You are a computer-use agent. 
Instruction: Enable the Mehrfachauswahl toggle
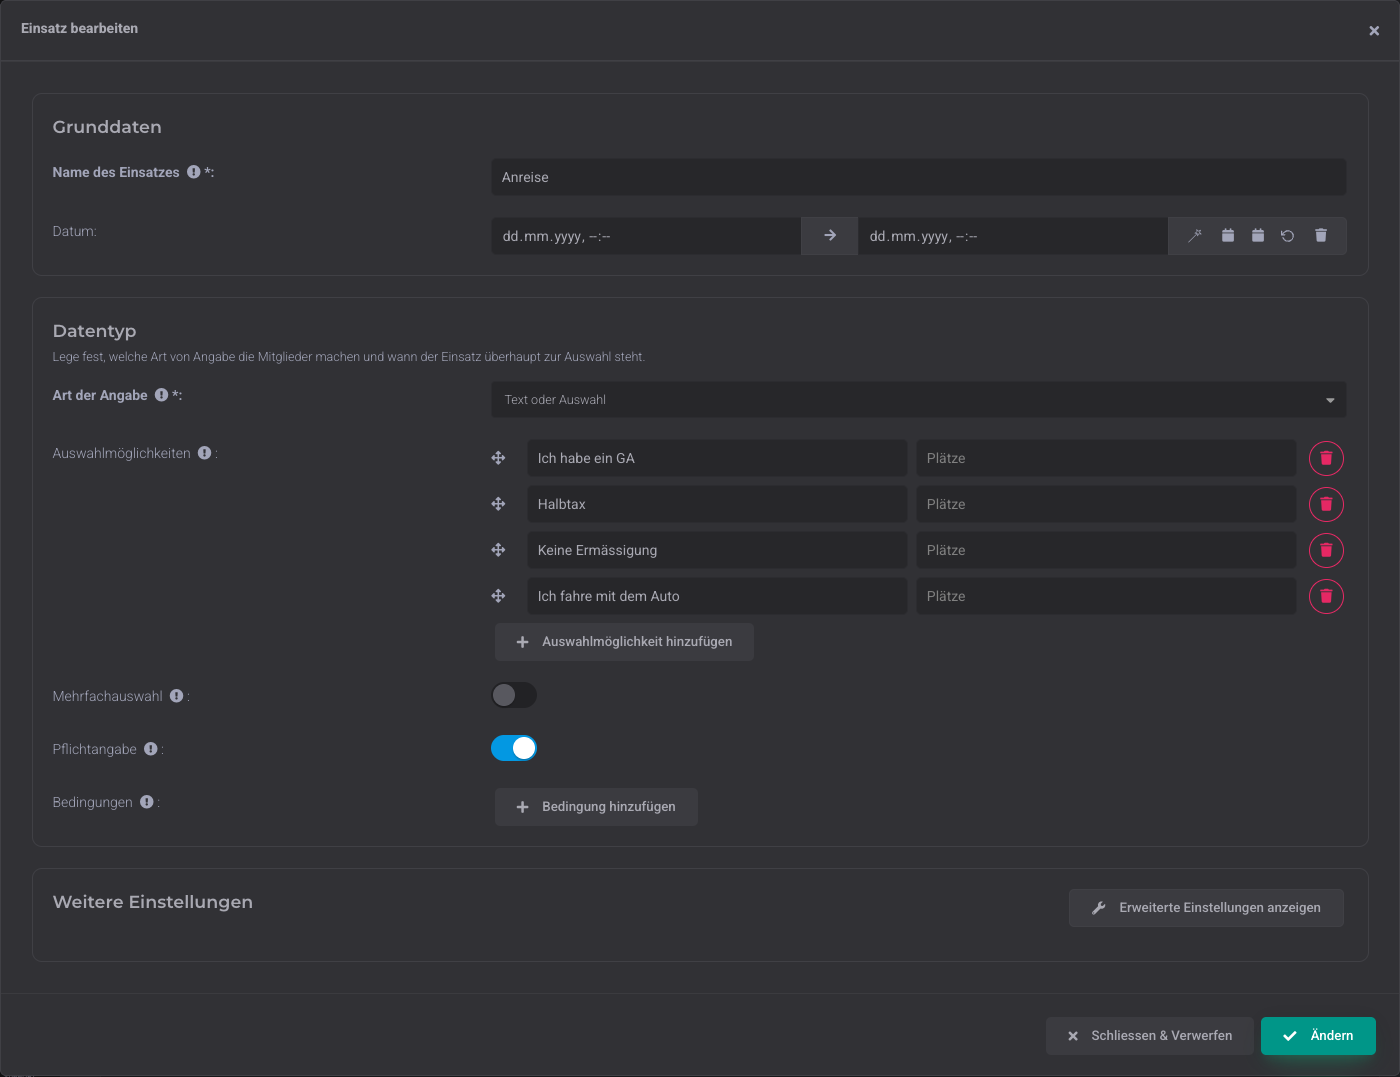pyautogui.click(x=514, y=695)
